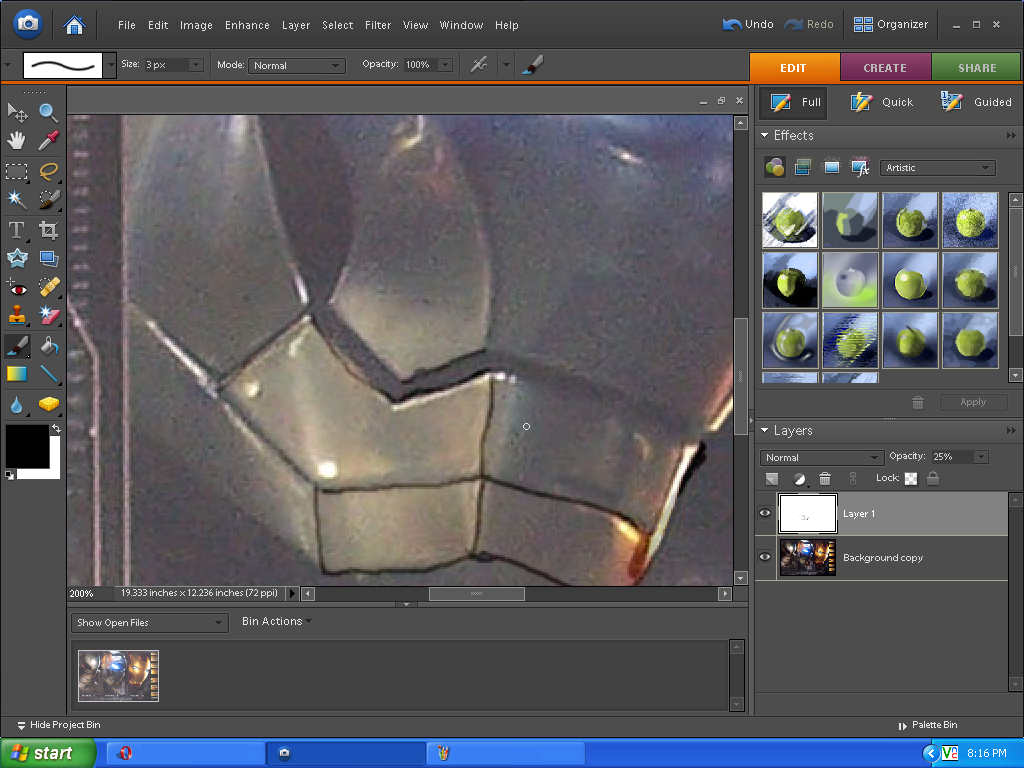
Task: Enable airbrush mode in options bar
Action: tap(479, 65)
